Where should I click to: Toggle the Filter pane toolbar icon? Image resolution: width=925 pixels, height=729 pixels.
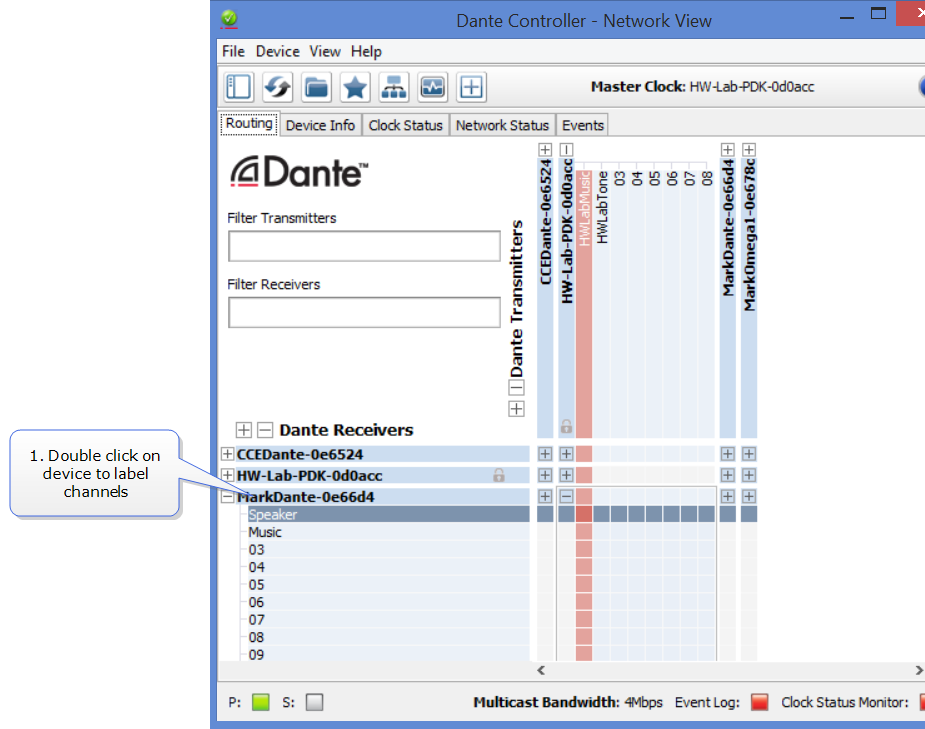click(238, 87)
